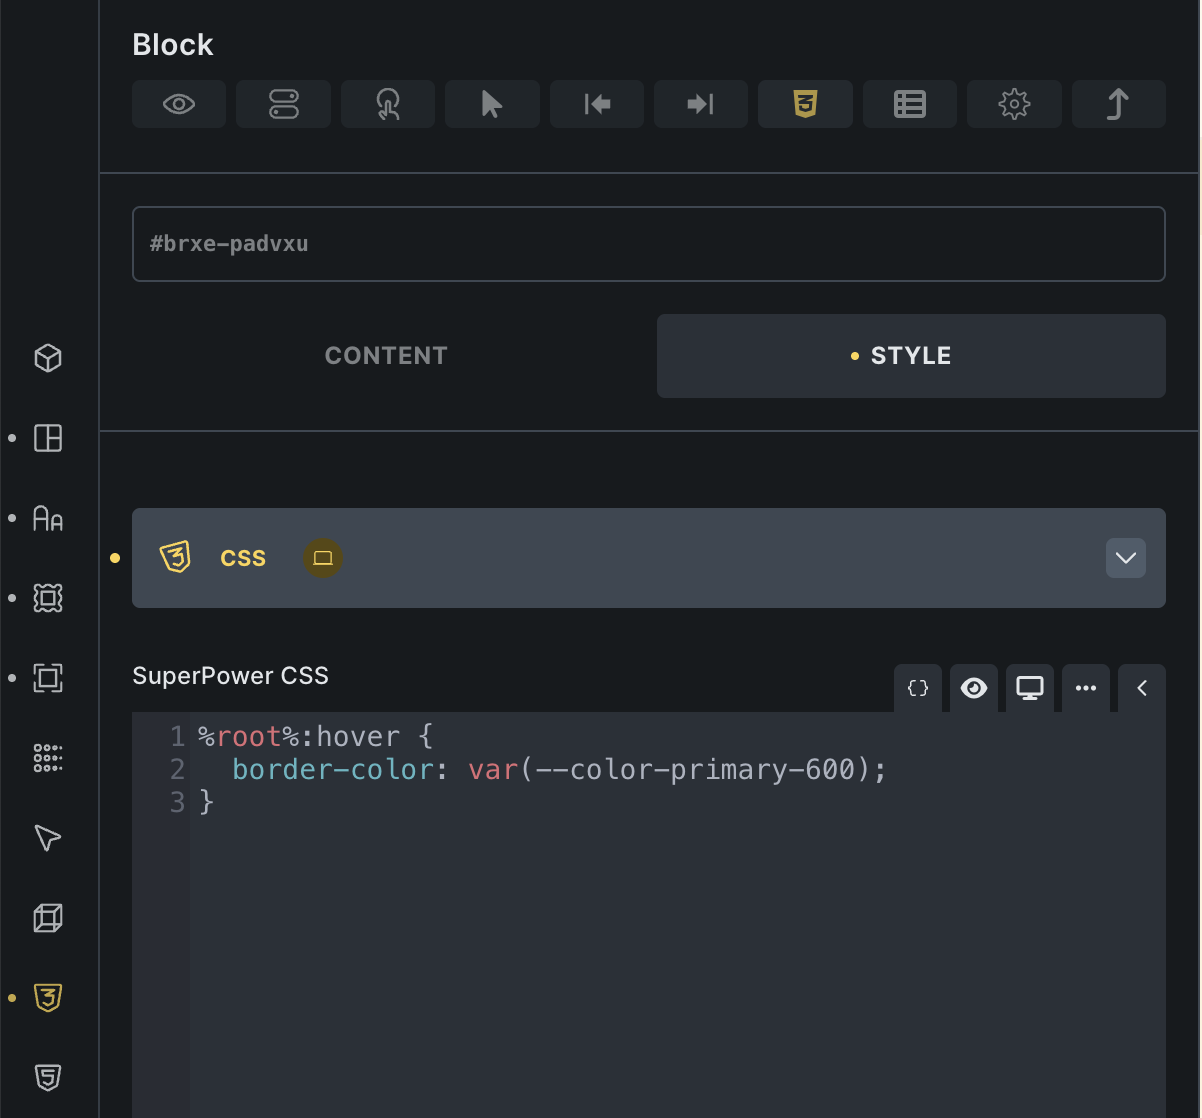Screen dimensions: 1202x1118
Task: Click the solid arrow cursor toolbar icon
Action: (x=492, y=104)
